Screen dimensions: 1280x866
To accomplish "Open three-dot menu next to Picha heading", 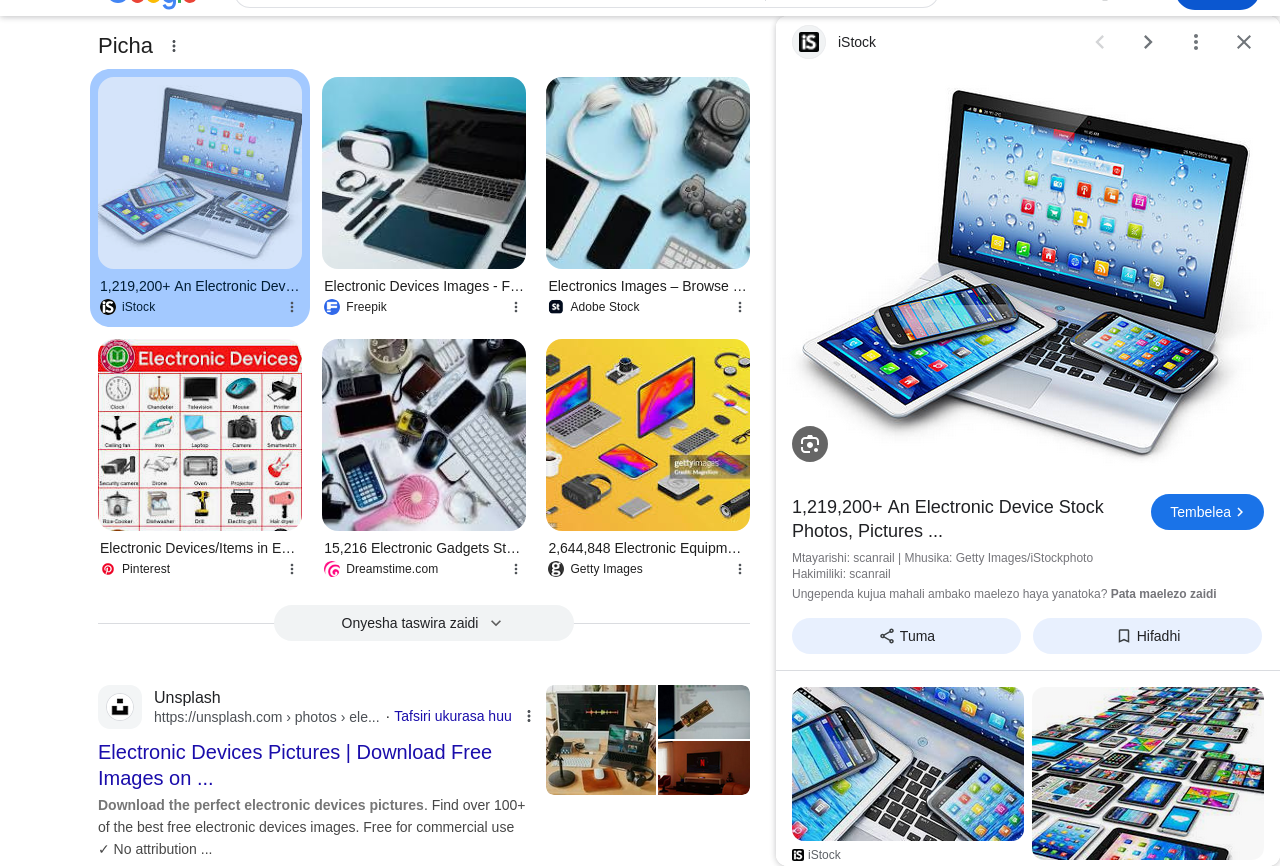I will (174, 46).
